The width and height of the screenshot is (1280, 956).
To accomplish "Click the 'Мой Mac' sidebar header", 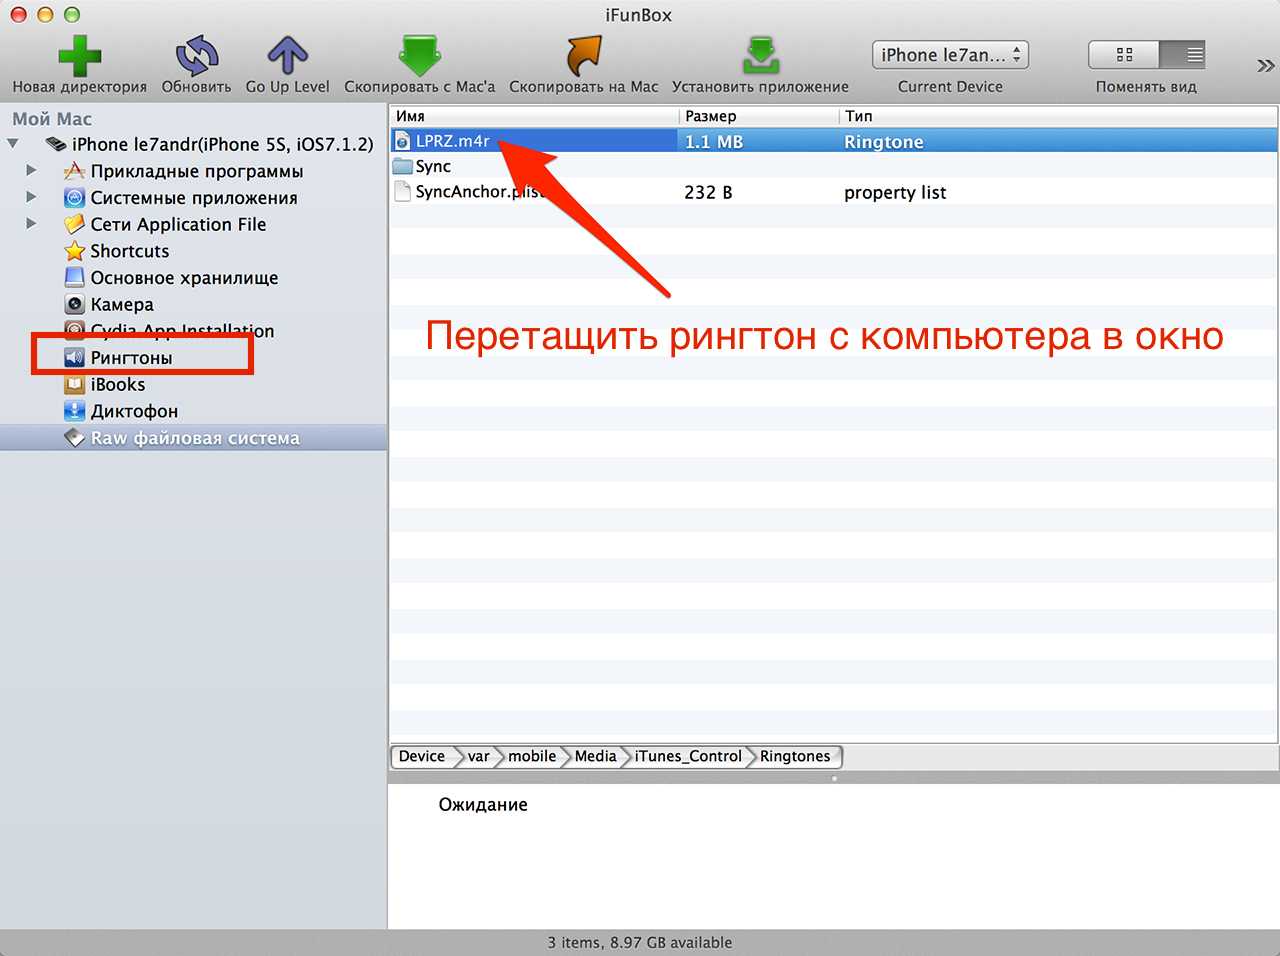I will (x=52, y=119).
